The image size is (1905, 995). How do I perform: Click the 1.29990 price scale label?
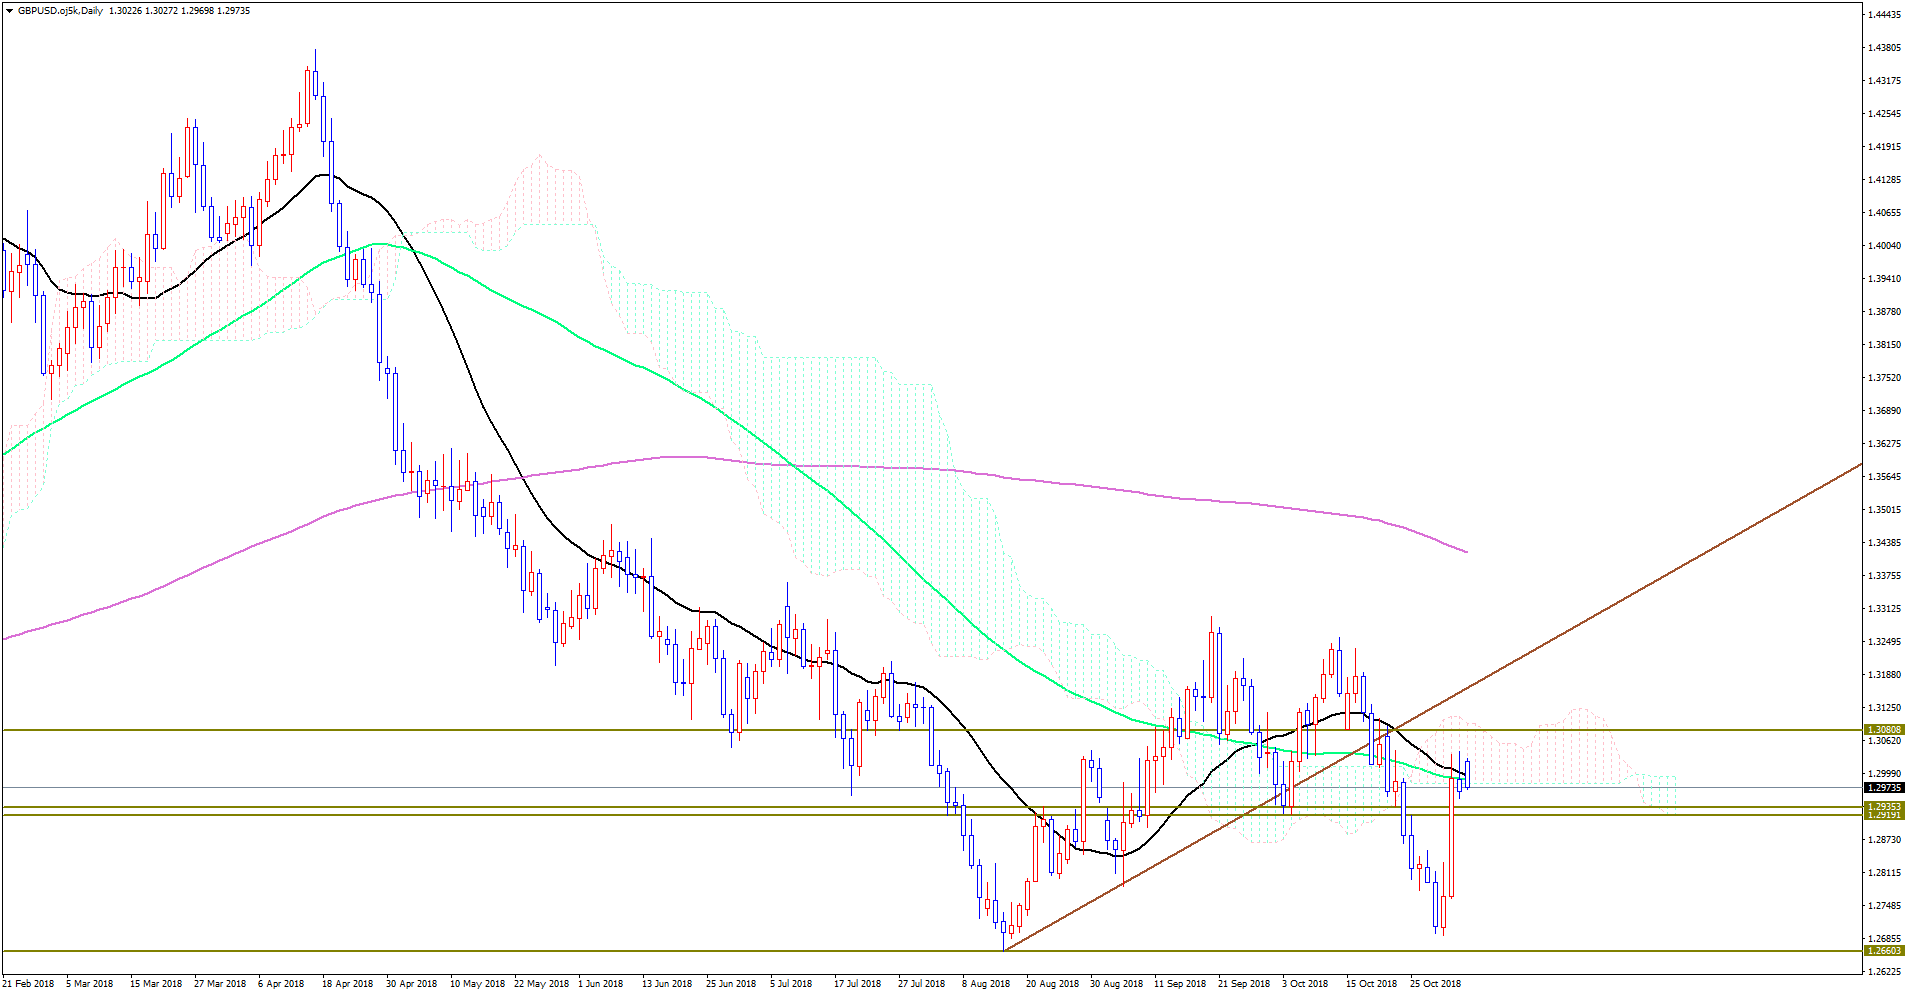1885,773
